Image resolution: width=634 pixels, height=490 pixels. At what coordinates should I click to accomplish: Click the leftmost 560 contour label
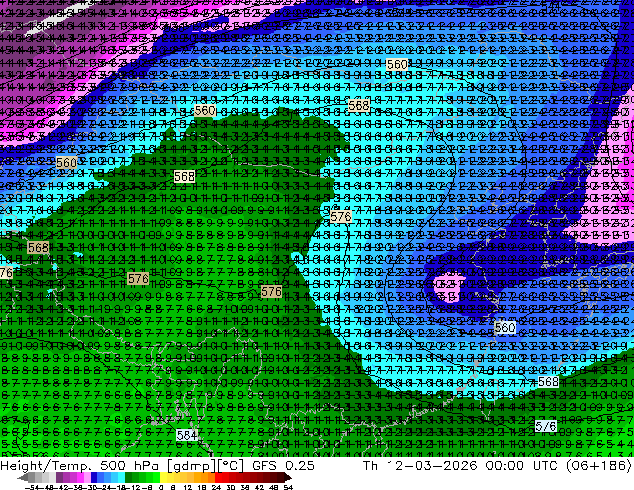click(x=66, y=163)
